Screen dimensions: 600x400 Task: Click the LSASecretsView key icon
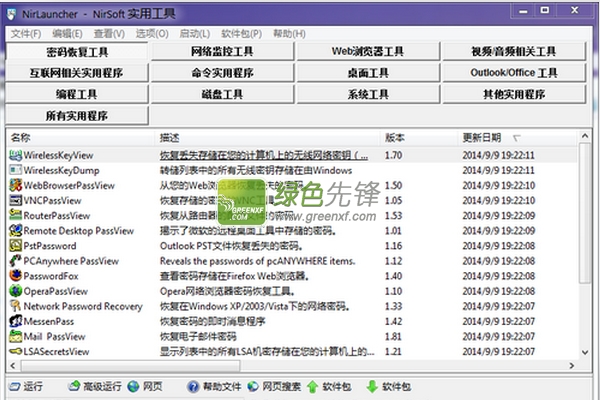tap(15, 351)
